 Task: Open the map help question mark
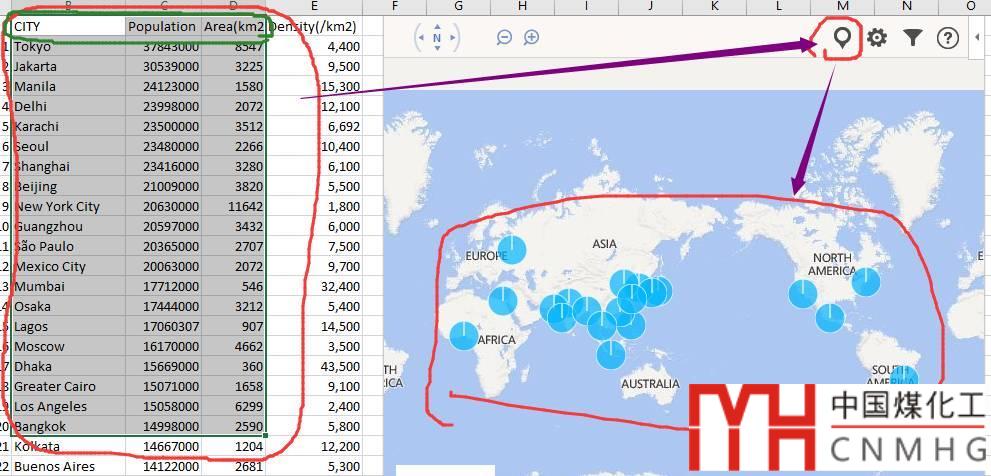click(x=947, y=38)
